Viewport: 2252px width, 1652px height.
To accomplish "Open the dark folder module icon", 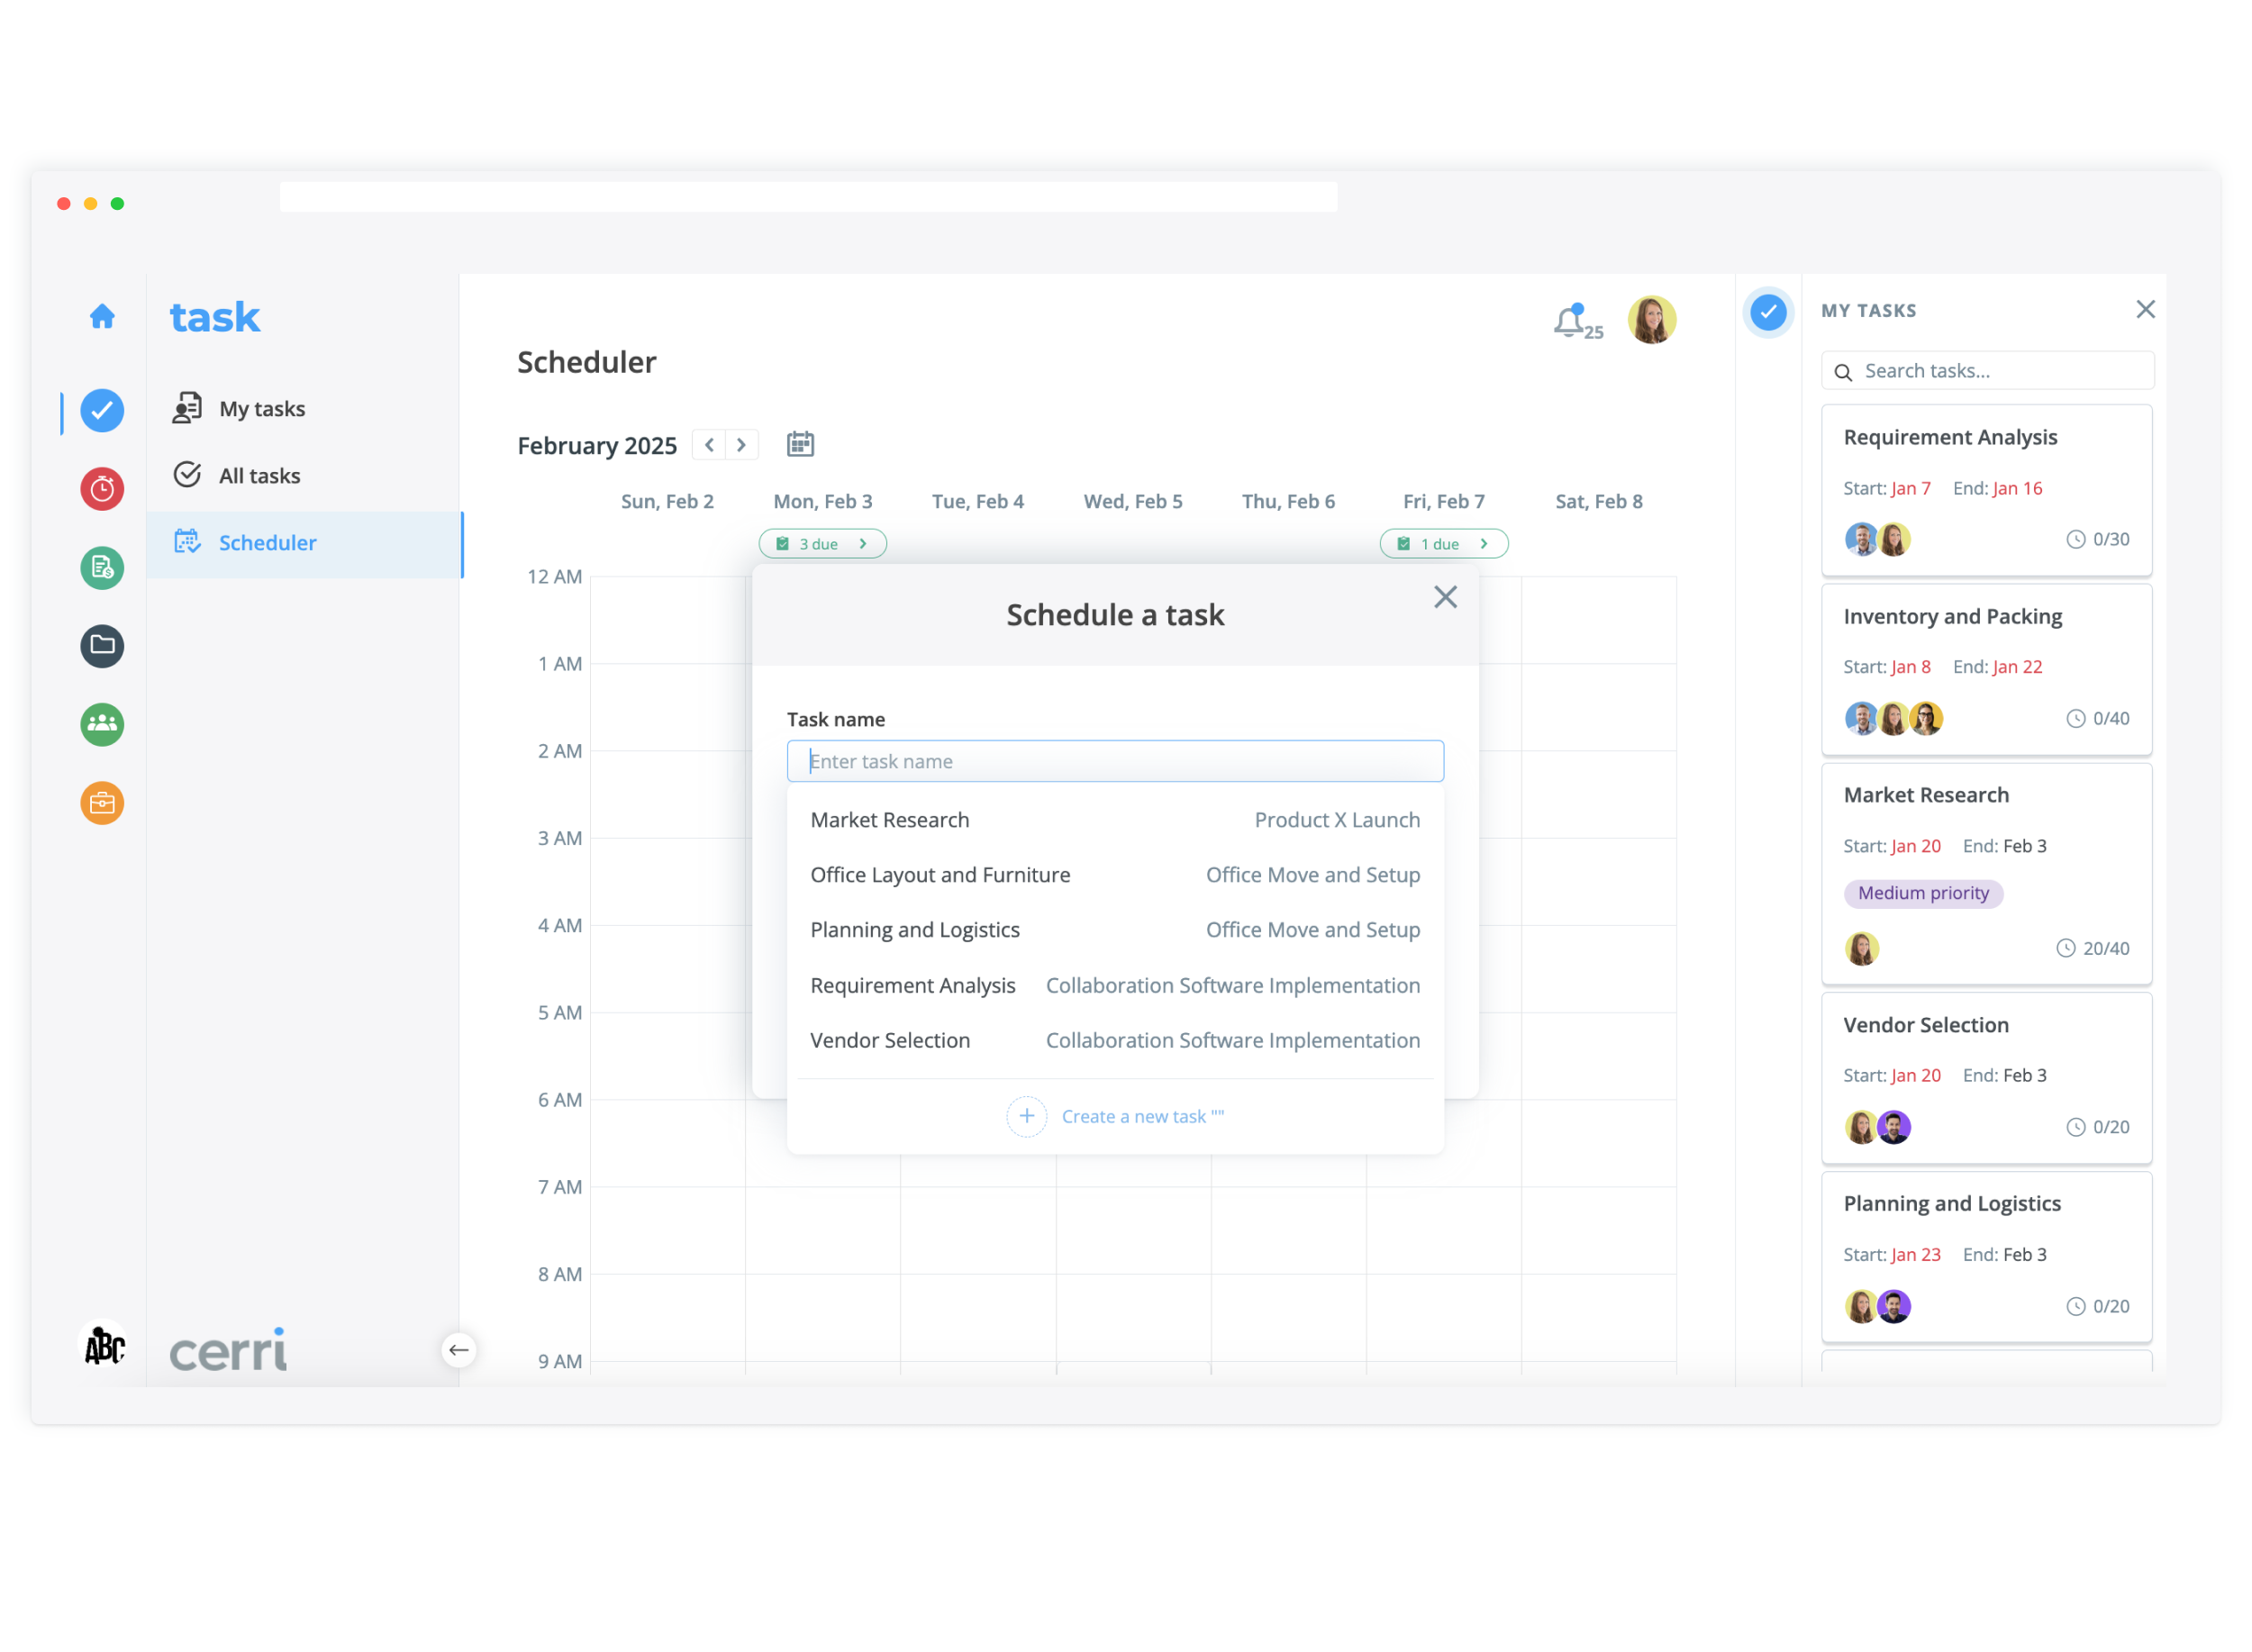I will point(102,646).
